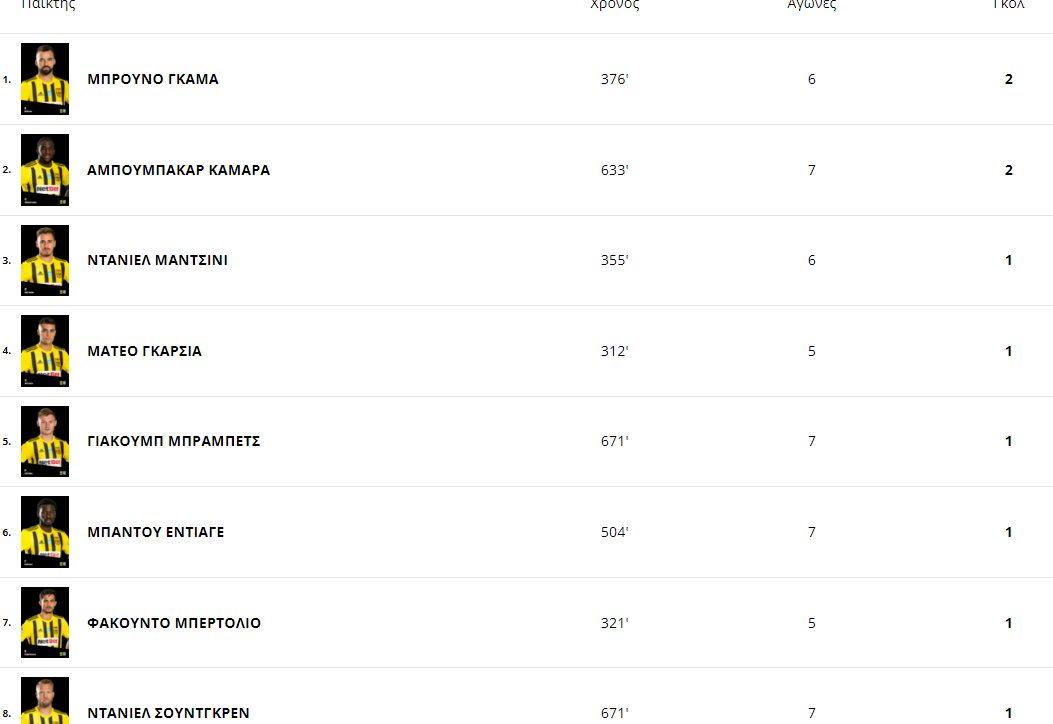Image resolution: width=1053 pixels, height=724 pixels.
Task: Open Ματέο Γκαρσία player photo
Action: click(45, 351)
